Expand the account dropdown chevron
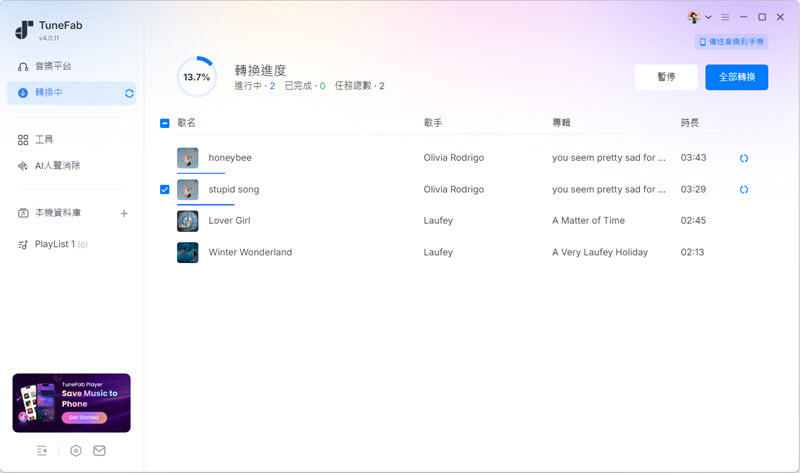The height and width of the screenshot is (473, 800). 708,17
